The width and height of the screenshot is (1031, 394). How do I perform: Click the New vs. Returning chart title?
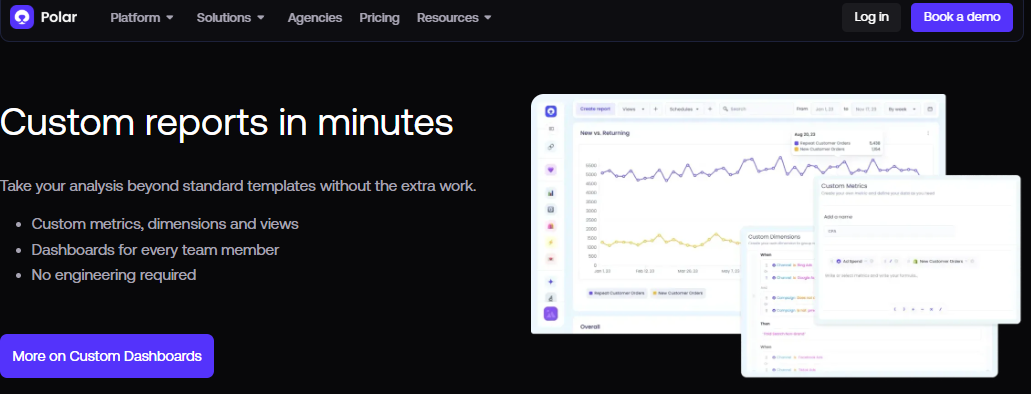[x=604, y=133]
